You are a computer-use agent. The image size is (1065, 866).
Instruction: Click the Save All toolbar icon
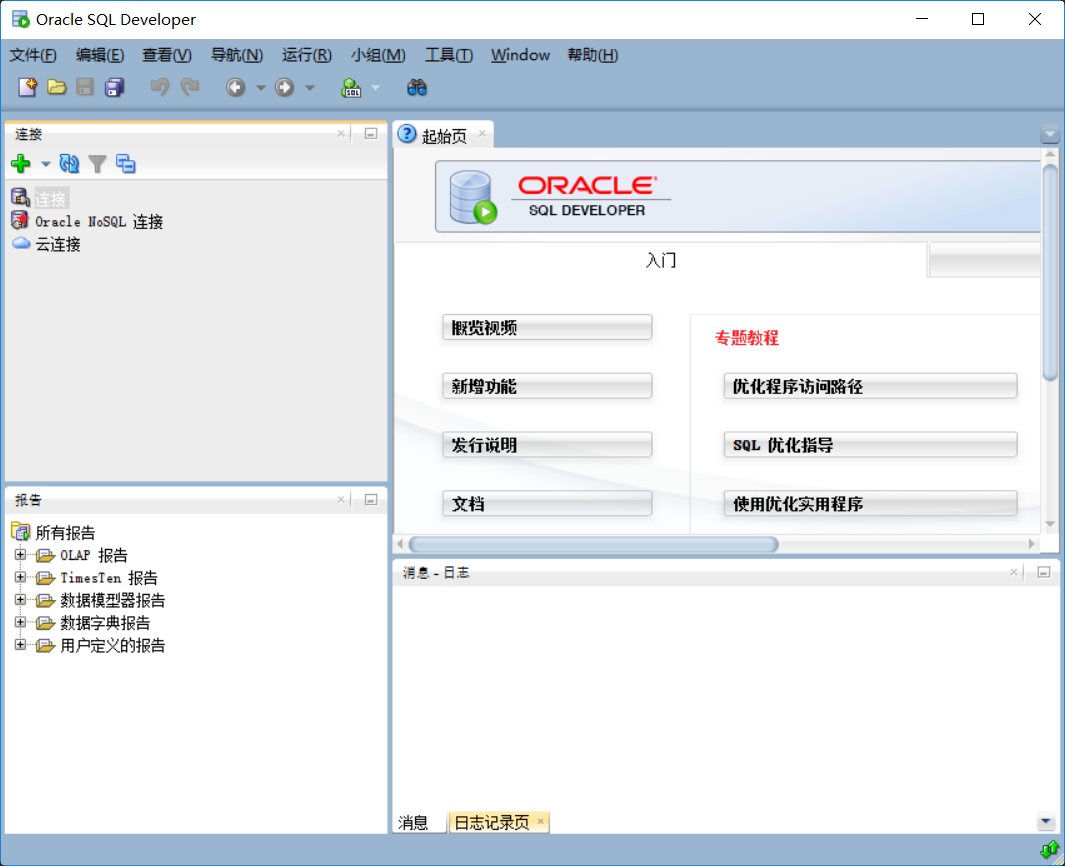tap(115, 88)
